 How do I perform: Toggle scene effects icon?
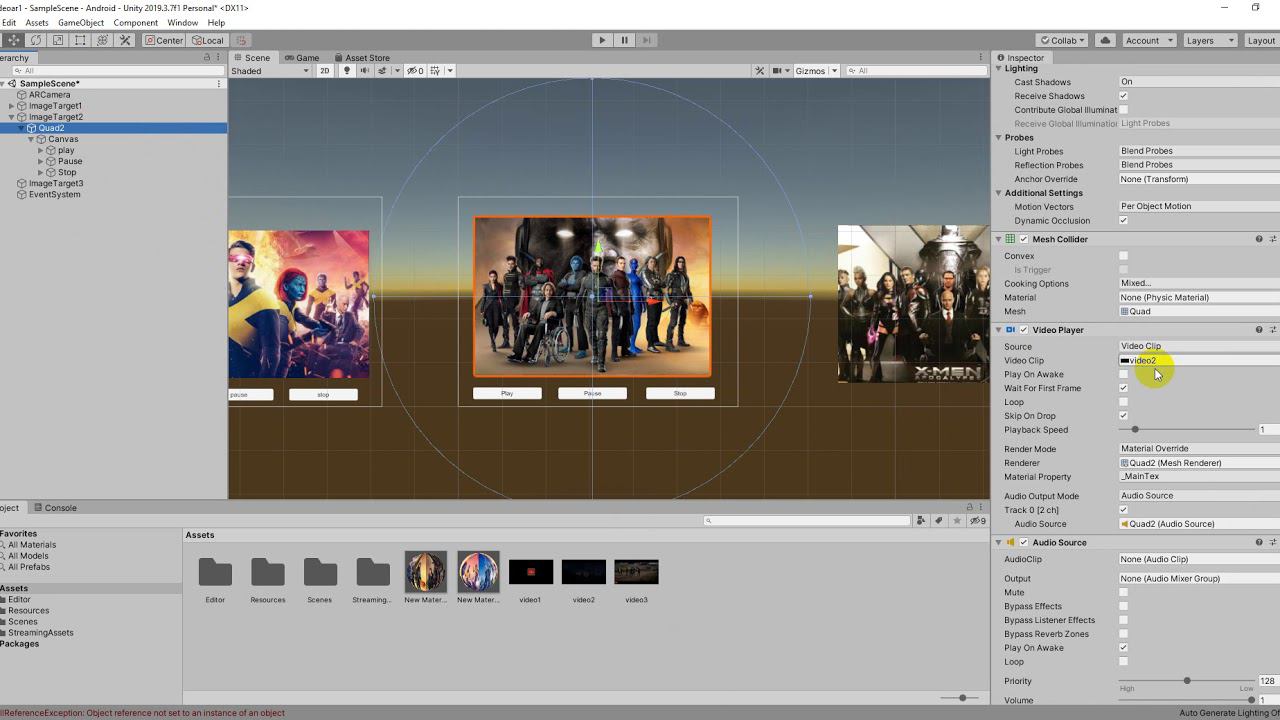tap(382, 71)
